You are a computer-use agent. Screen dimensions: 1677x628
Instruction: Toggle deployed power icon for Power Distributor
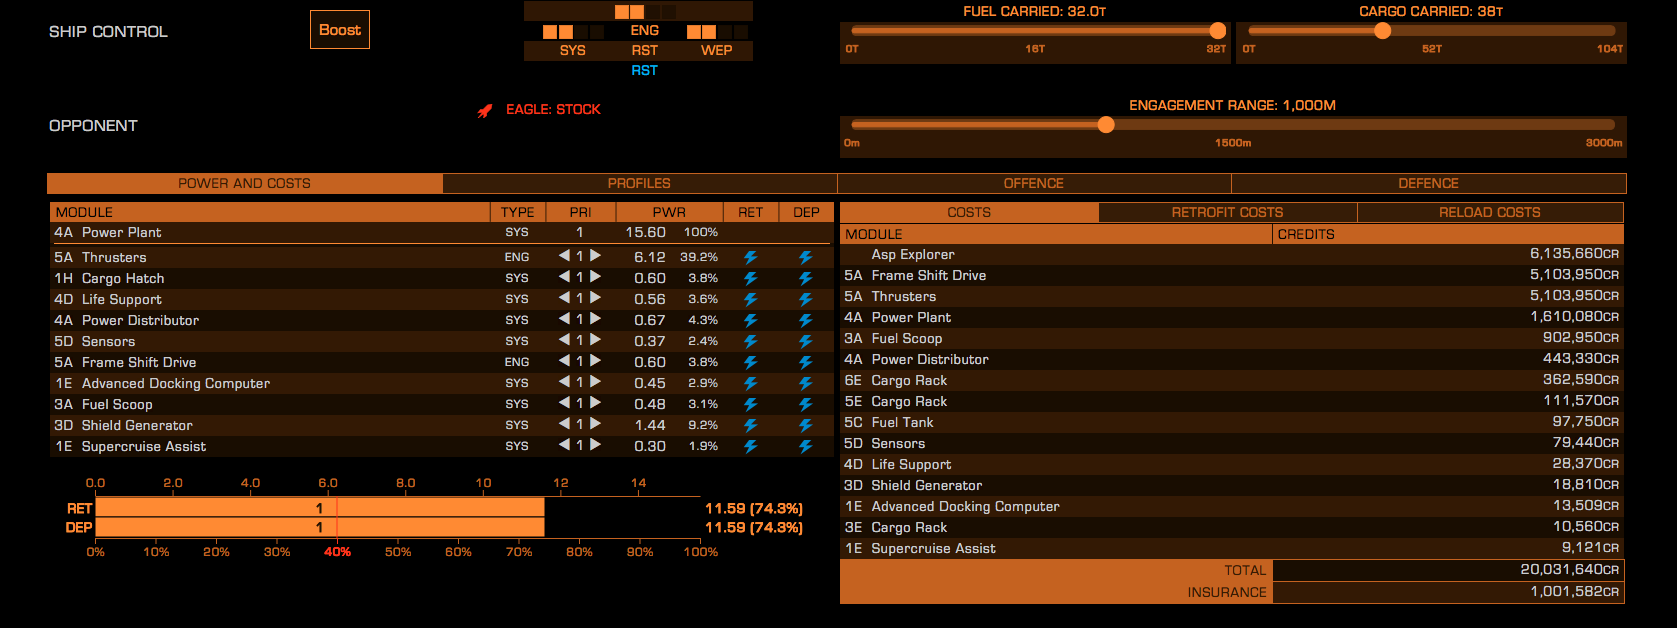click(x=805, y=320)
